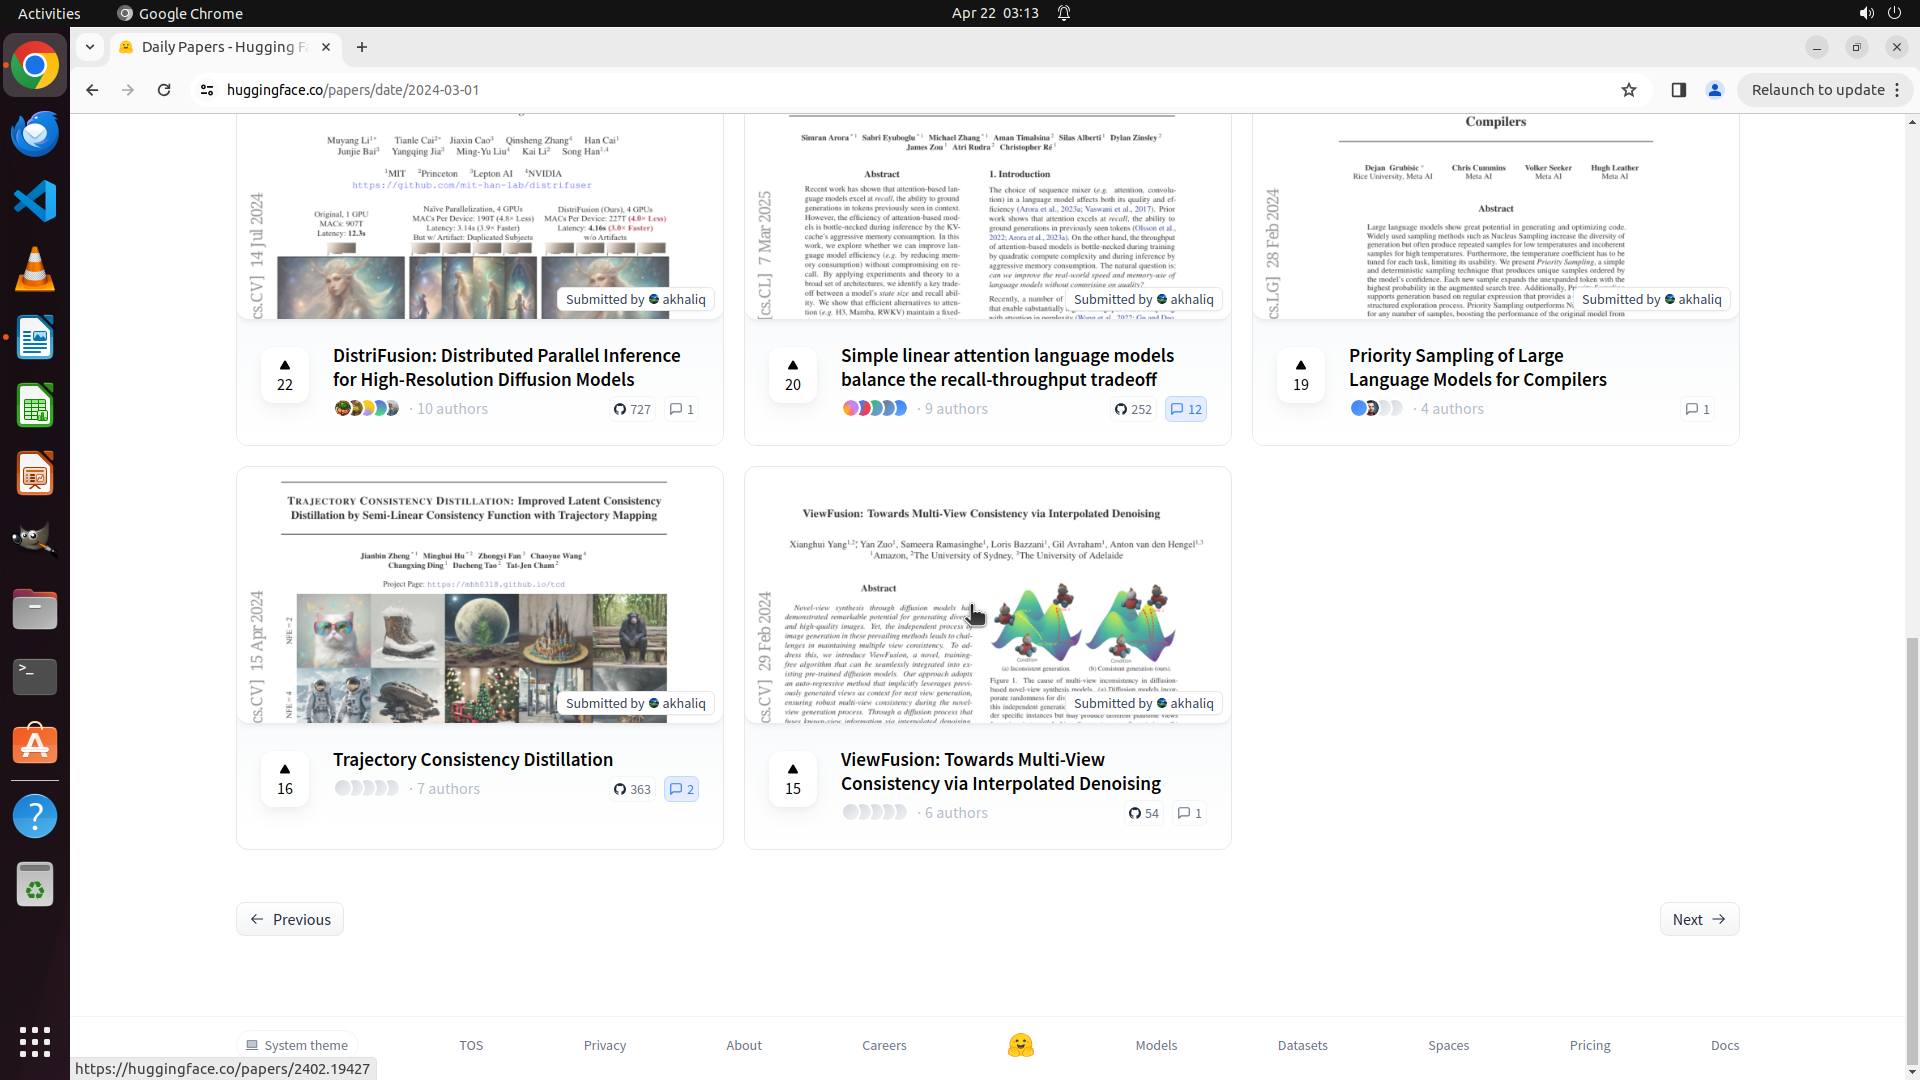Upvote the ViewFusion paper
The height and width of the screenshot is (1080, 1920).
(x=793, y=778)
